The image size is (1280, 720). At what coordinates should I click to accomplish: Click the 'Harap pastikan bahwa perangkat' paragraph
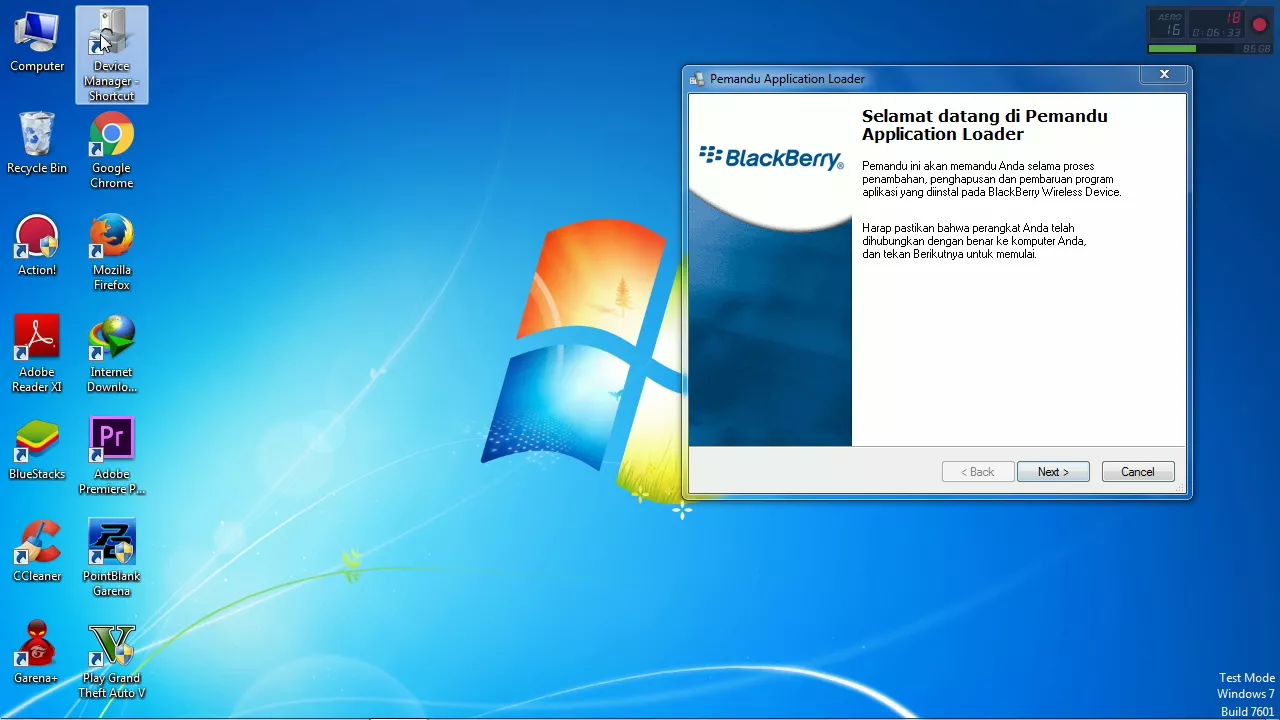(x=974, y=241)
